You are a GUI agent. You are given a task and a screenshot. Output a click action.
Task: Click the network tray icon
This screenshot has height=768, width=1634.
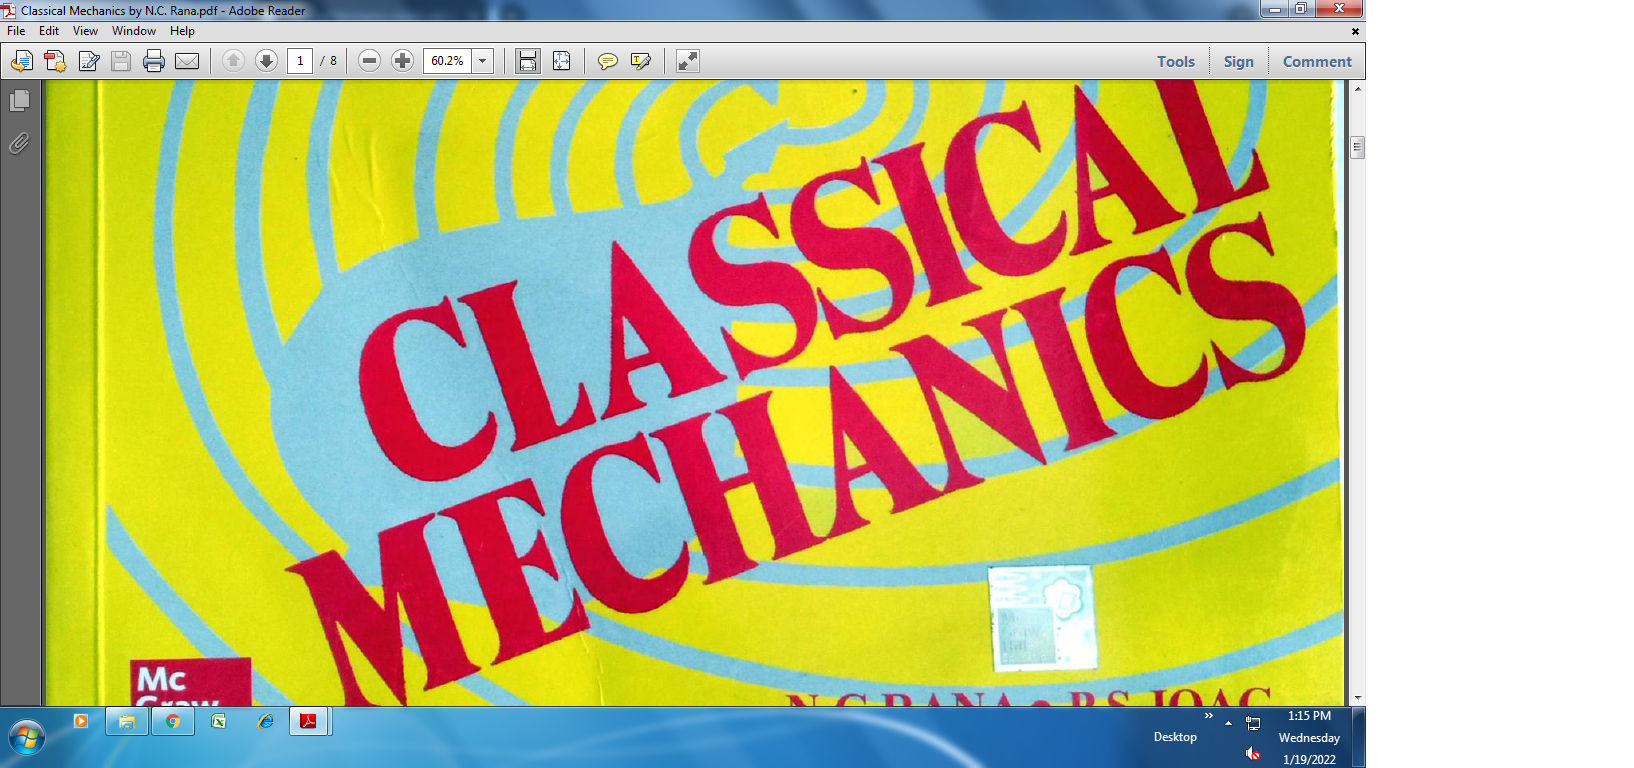1253,723
